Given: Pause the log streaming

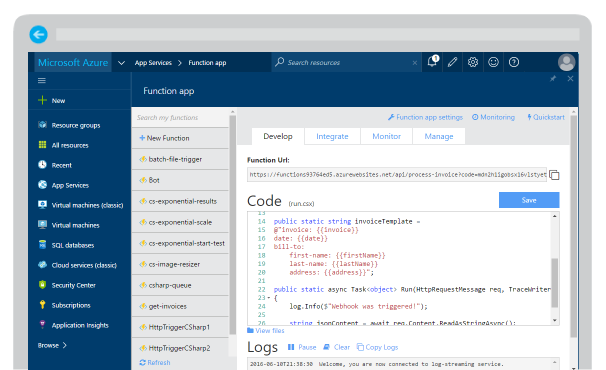Looking at the screenshot, I should point(302,347).
